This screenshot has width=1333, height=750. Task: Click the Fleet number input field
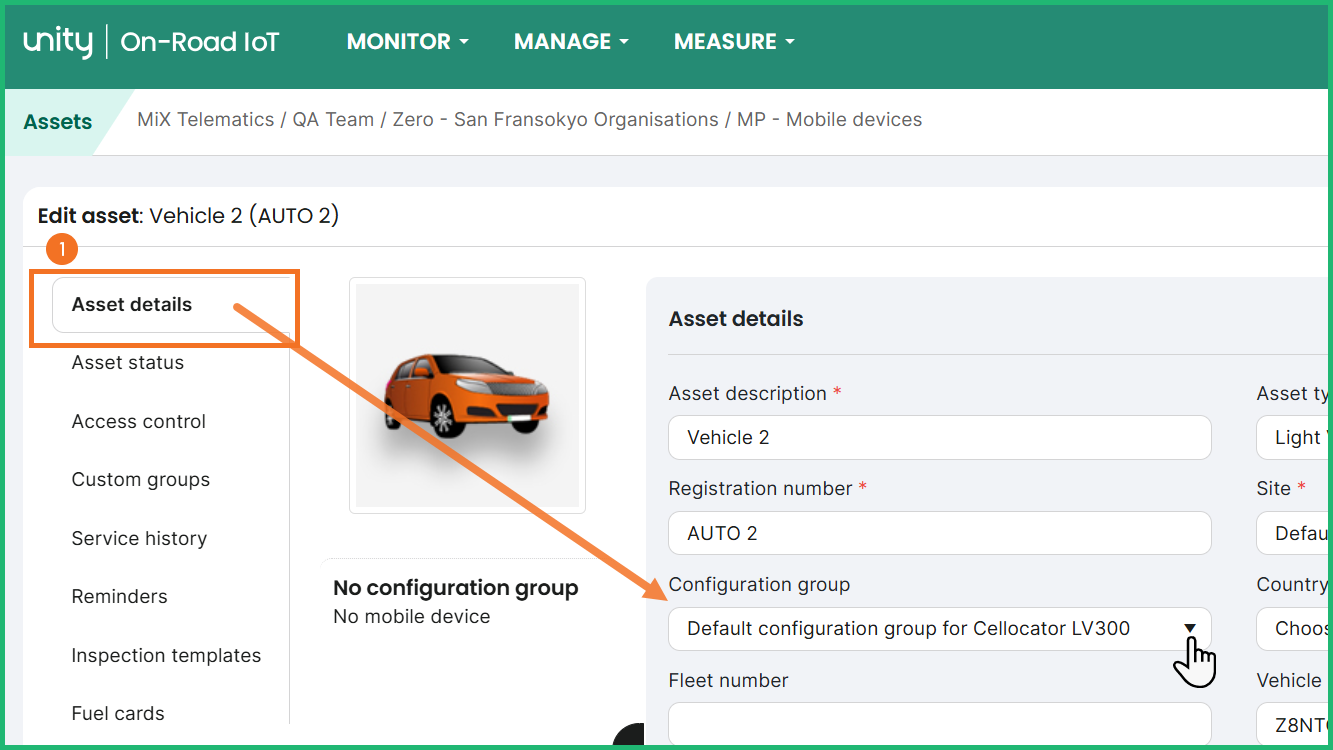coord(939,724)
